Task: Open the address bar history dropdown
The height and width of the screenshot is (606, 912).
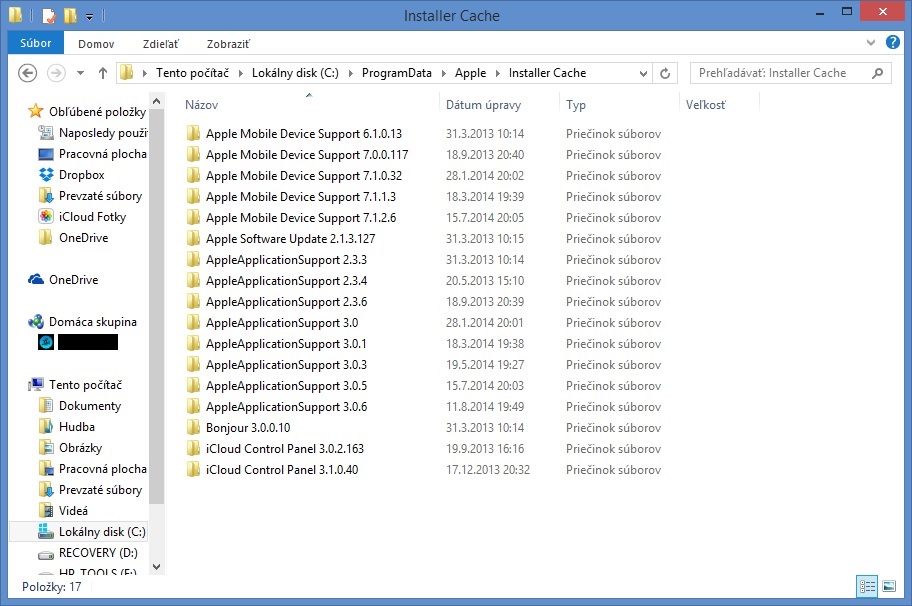Action: pos(643,73)
